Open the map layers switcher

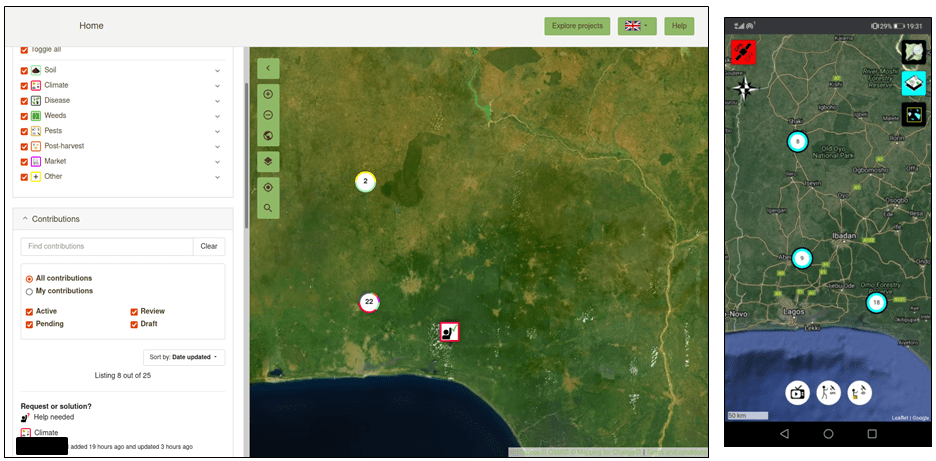268,161
